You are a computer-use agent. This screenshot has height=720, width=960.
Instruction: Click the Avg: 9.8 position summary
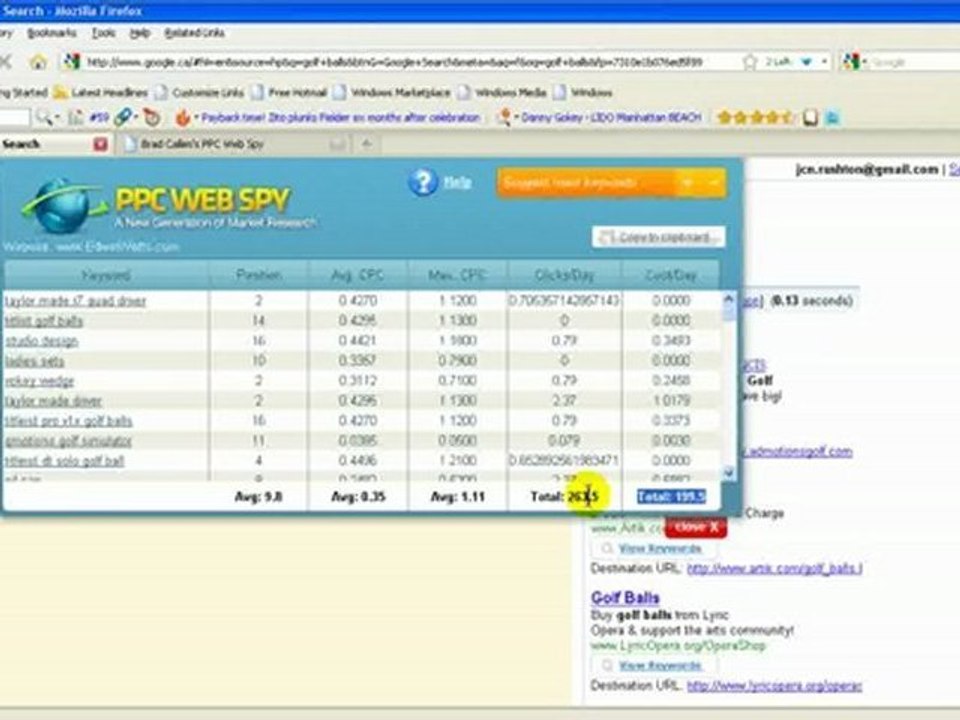pos(258,497)
